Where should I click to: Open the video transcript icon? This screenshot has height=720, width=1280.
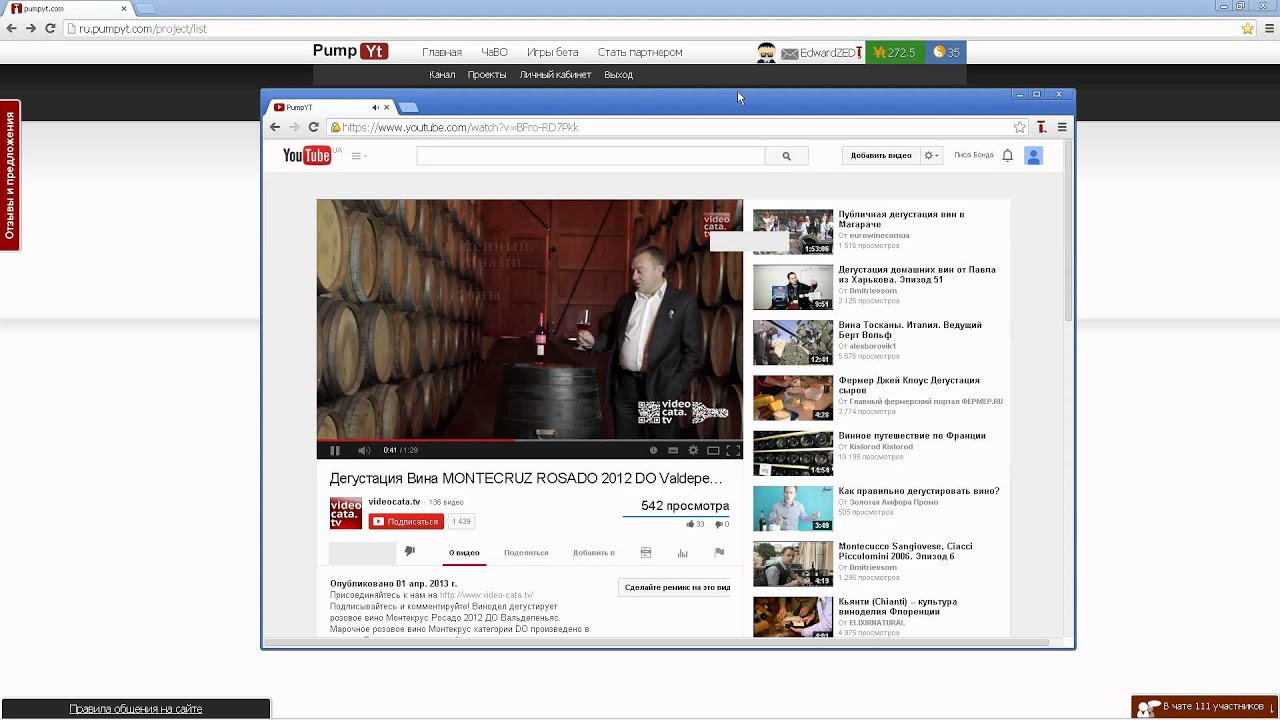[x=646, y=552]
